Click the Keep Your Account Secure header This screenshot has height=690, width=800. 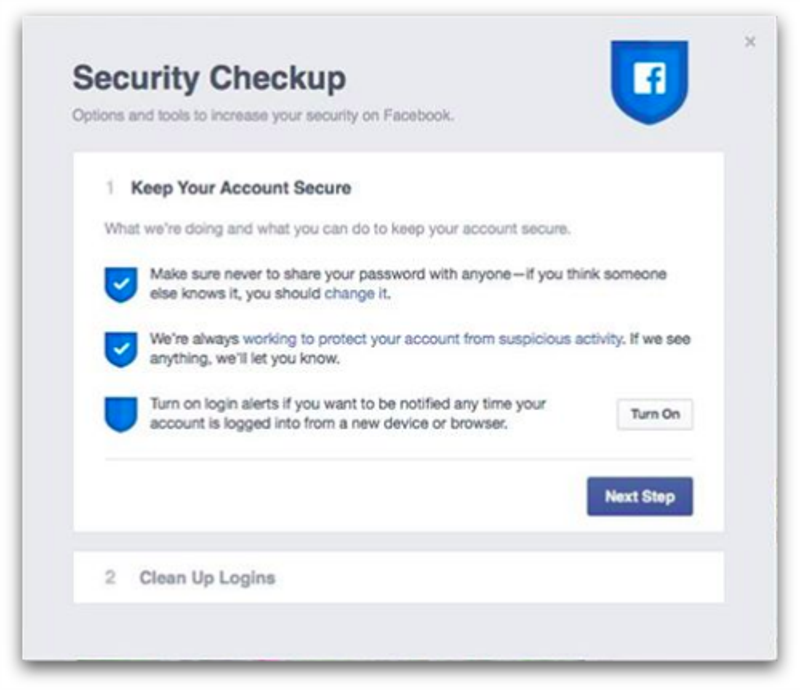[241, 188]
